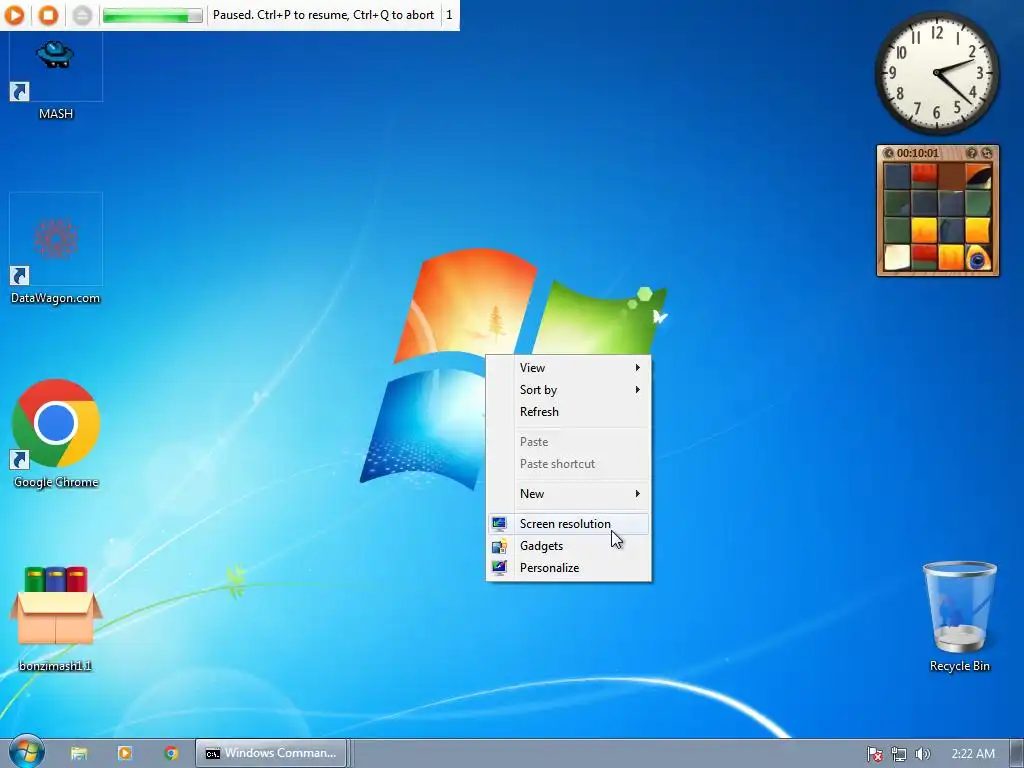Open Windows Media Player taskbar icon
This screenshot has height=768, width=1024.
125,753
